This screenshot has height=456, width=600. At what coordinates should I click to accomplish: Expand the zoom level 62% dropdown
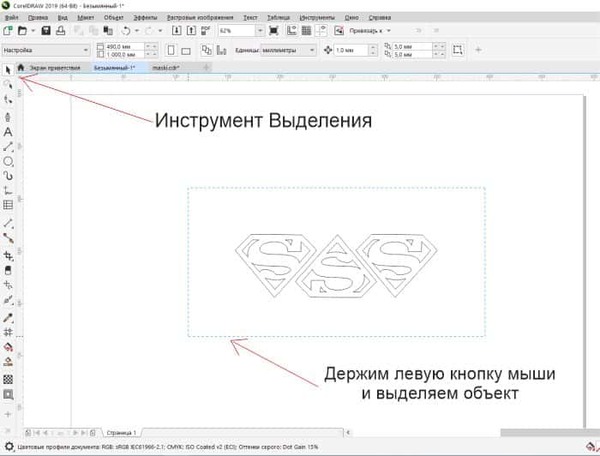[x=244, y=31]
